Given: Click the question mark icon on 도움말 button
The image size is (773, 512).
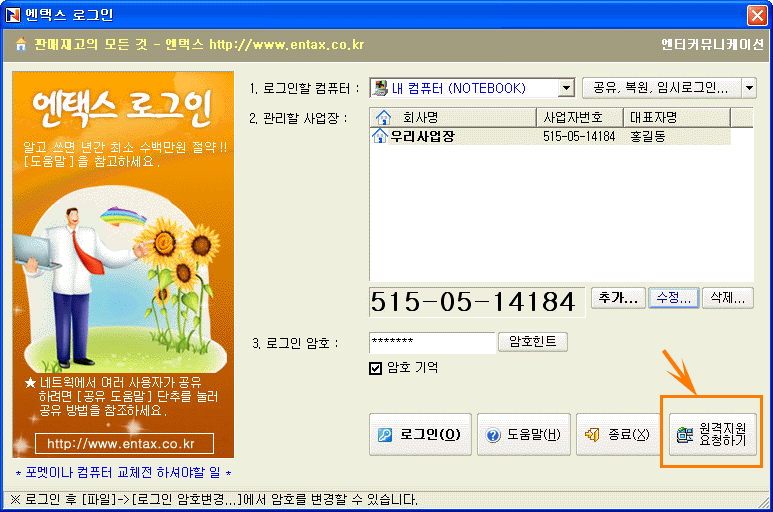Looking at the screenshot, I should [x=492, y=435].
